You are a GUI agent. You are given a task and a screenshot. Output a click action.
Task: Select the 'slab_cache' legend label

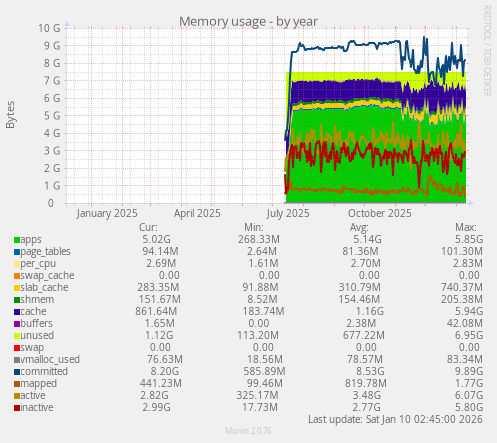[x=44, y=288]
